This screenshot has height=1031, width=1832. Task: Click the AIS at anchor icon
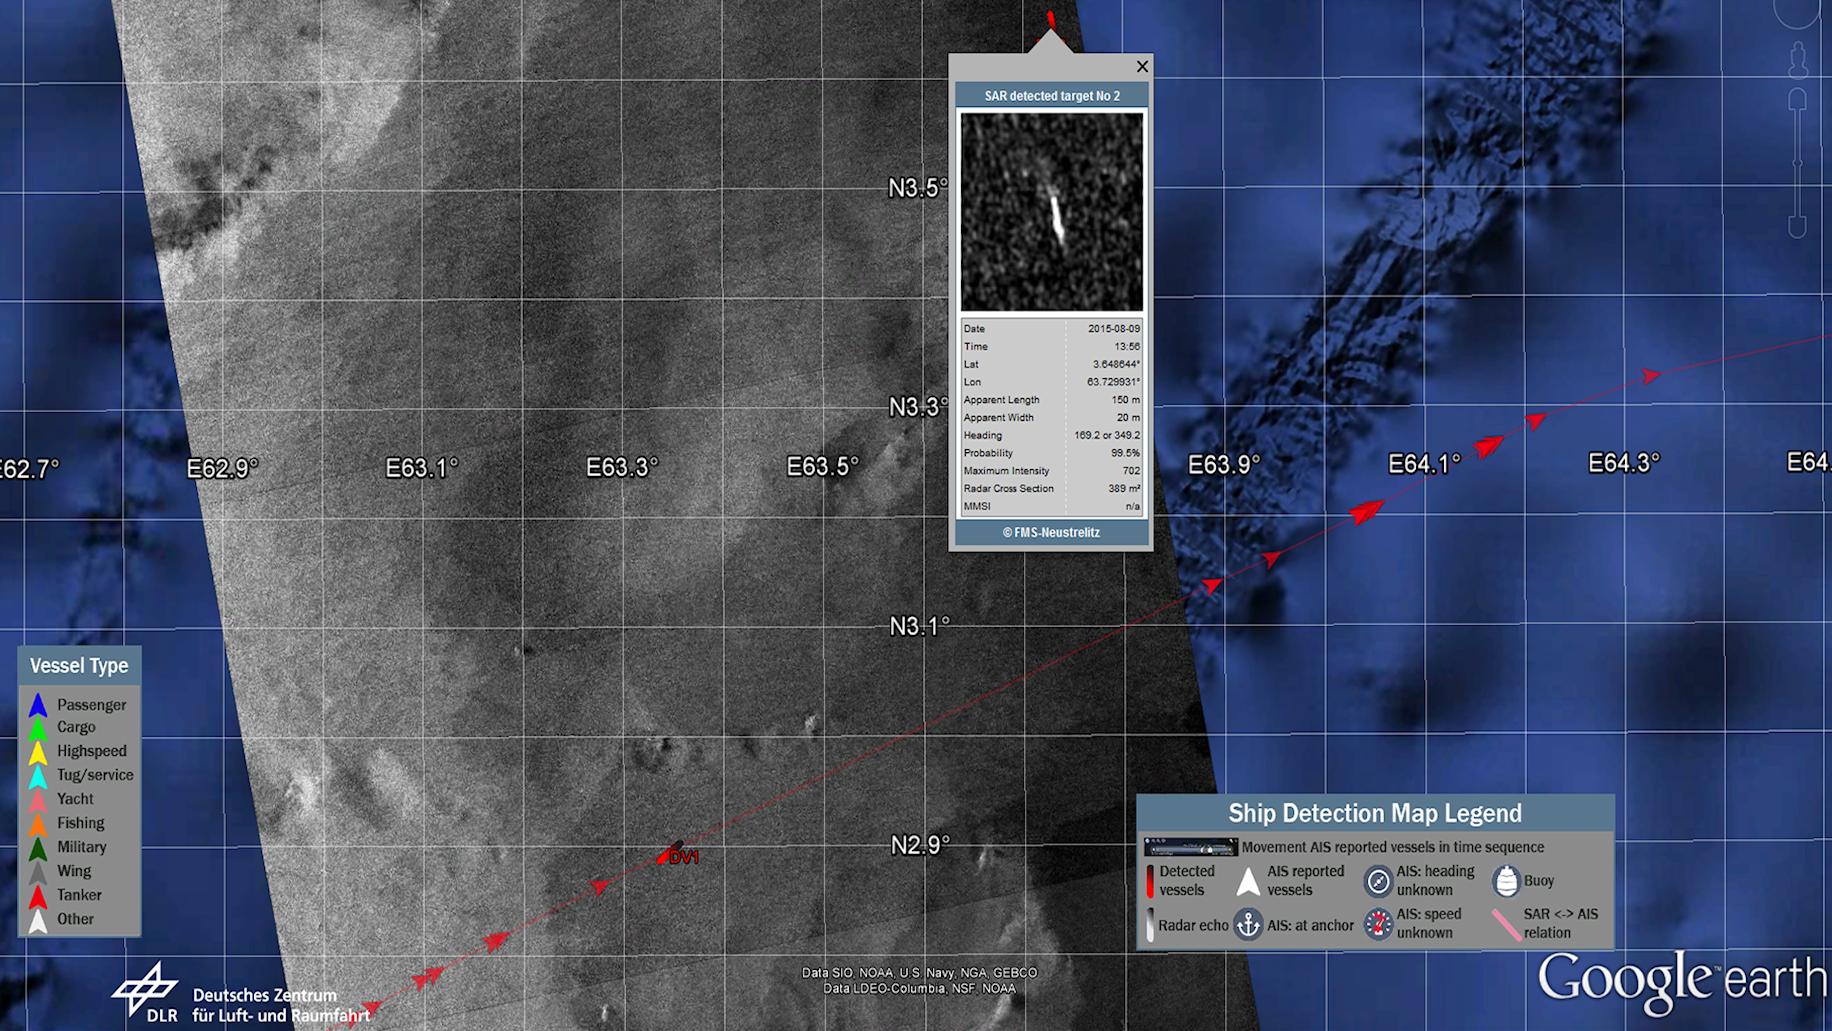click(1248, 925)
